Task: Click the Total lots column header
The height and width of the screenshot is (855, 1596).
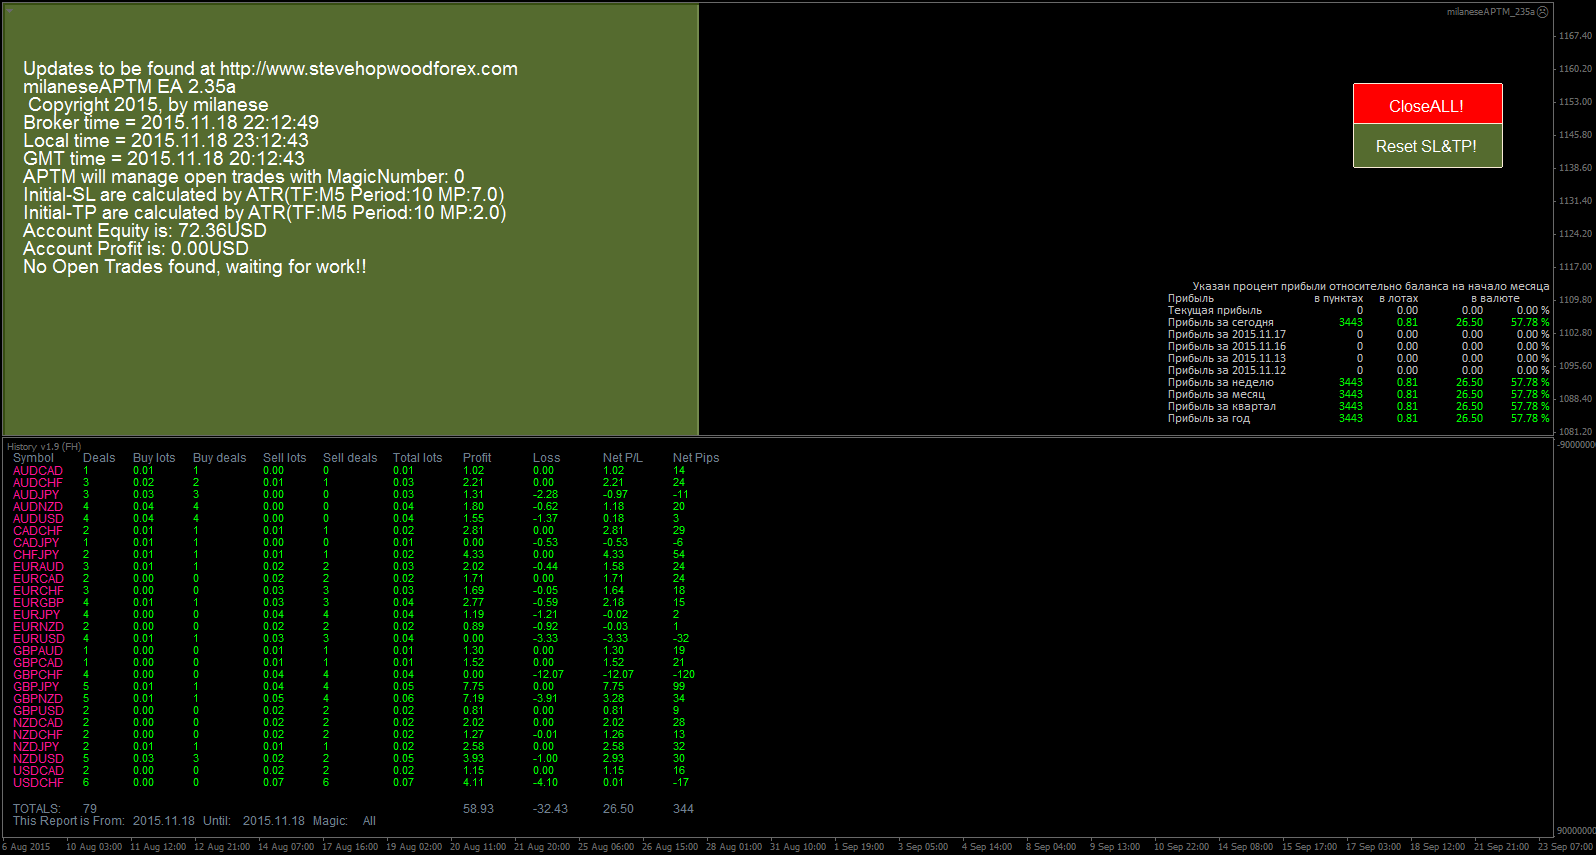Action: 417,458
